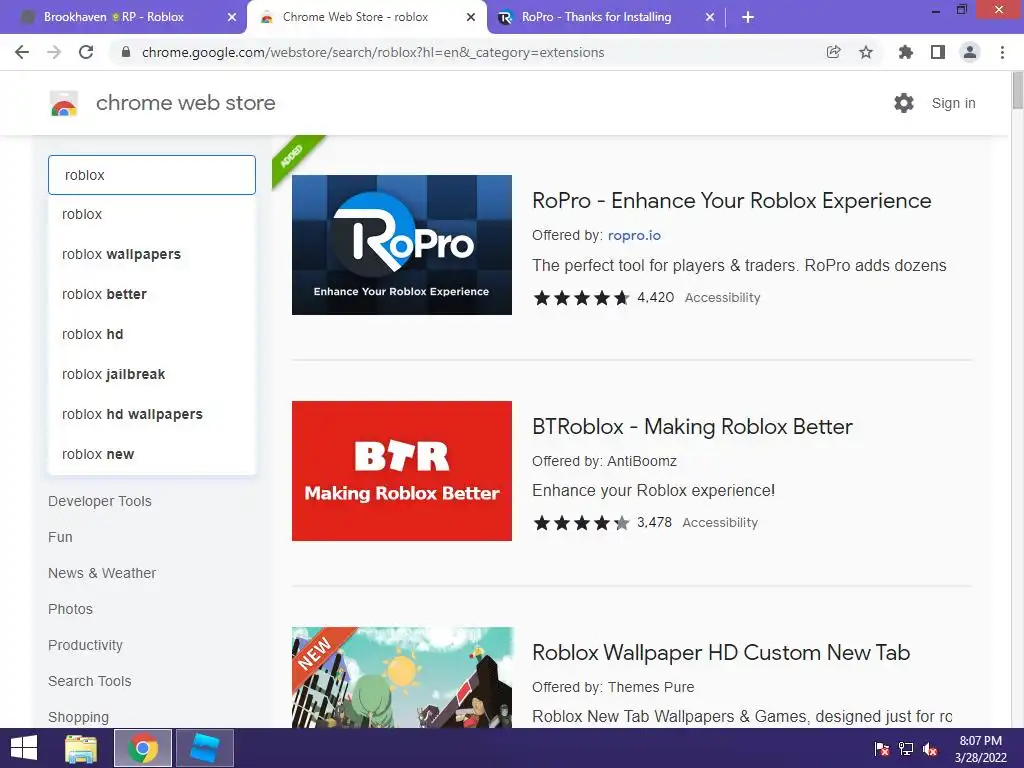Select the 'roblox hd' suggestion
The image size is (1024, 768).
click(x=152, y=334)
